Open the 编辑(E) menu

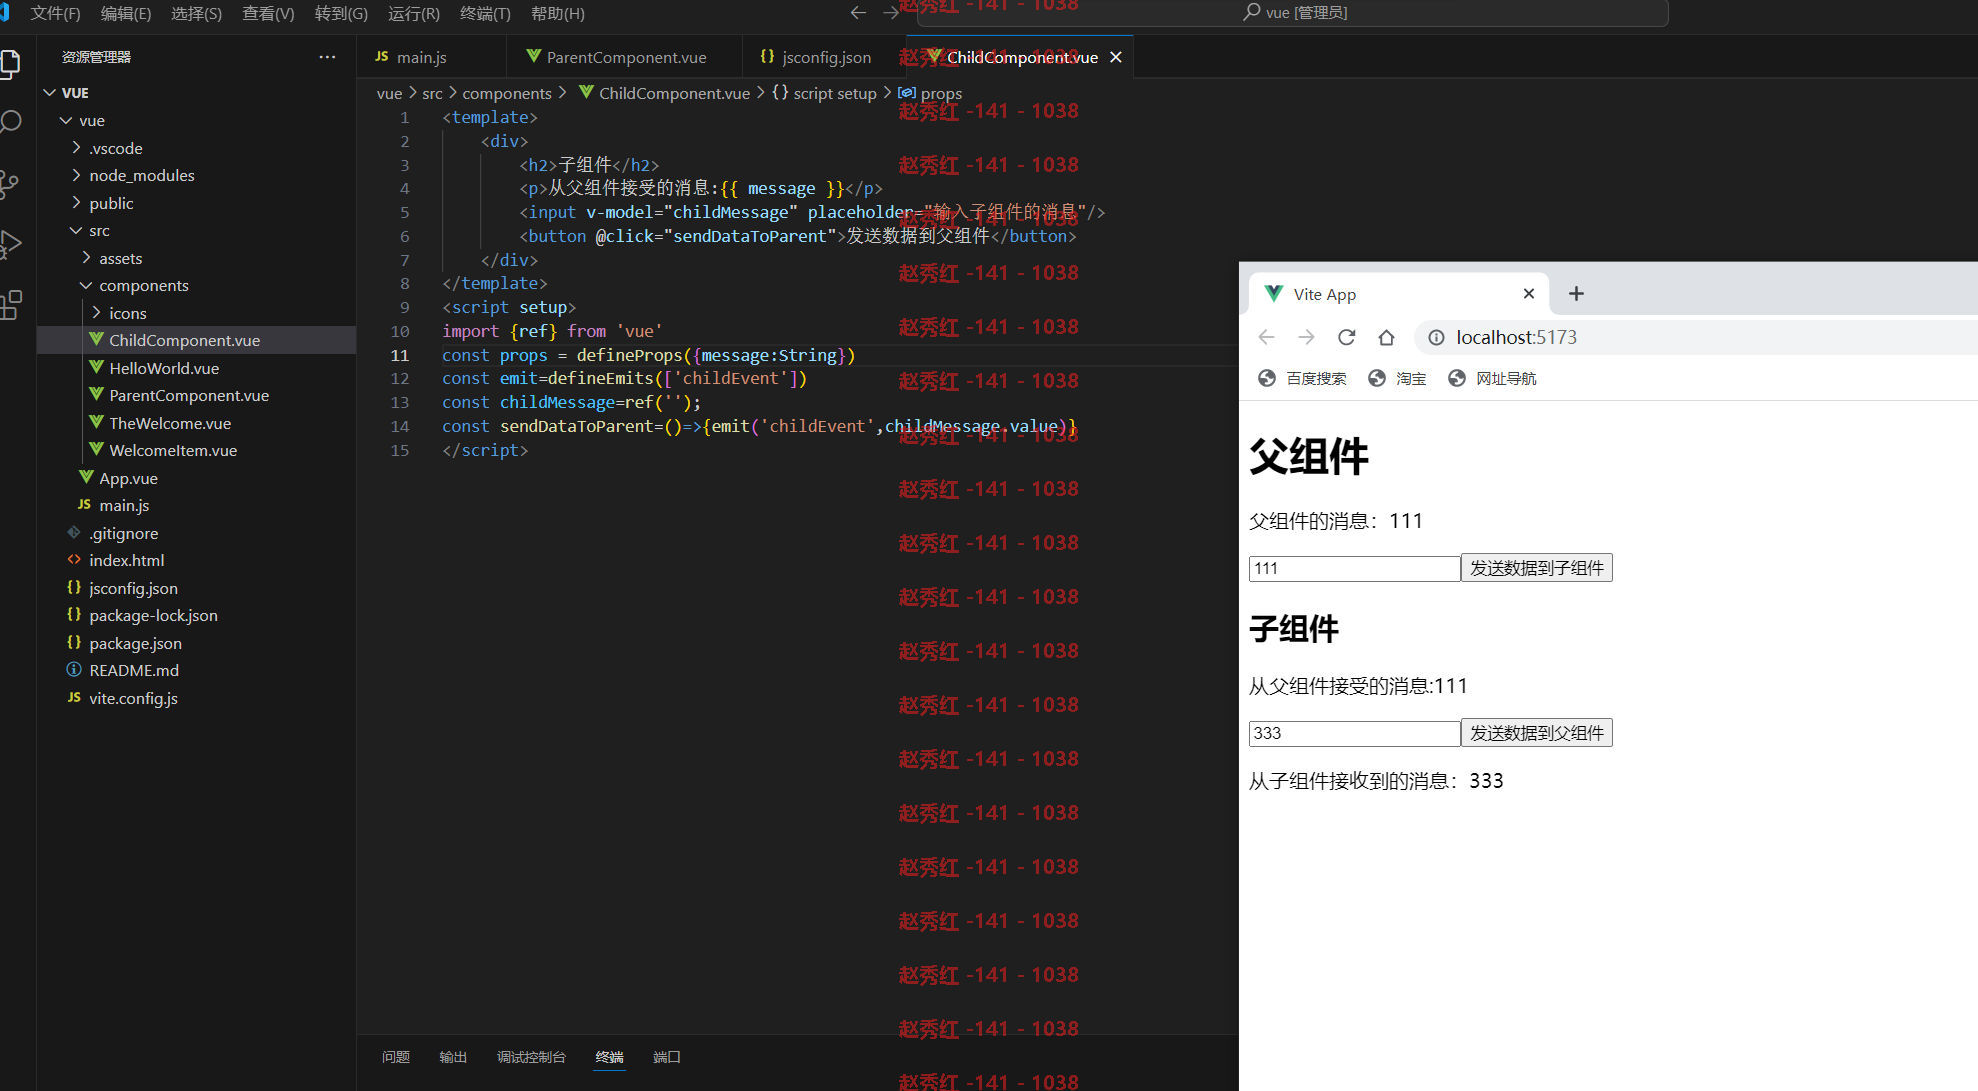coord(126,13)
